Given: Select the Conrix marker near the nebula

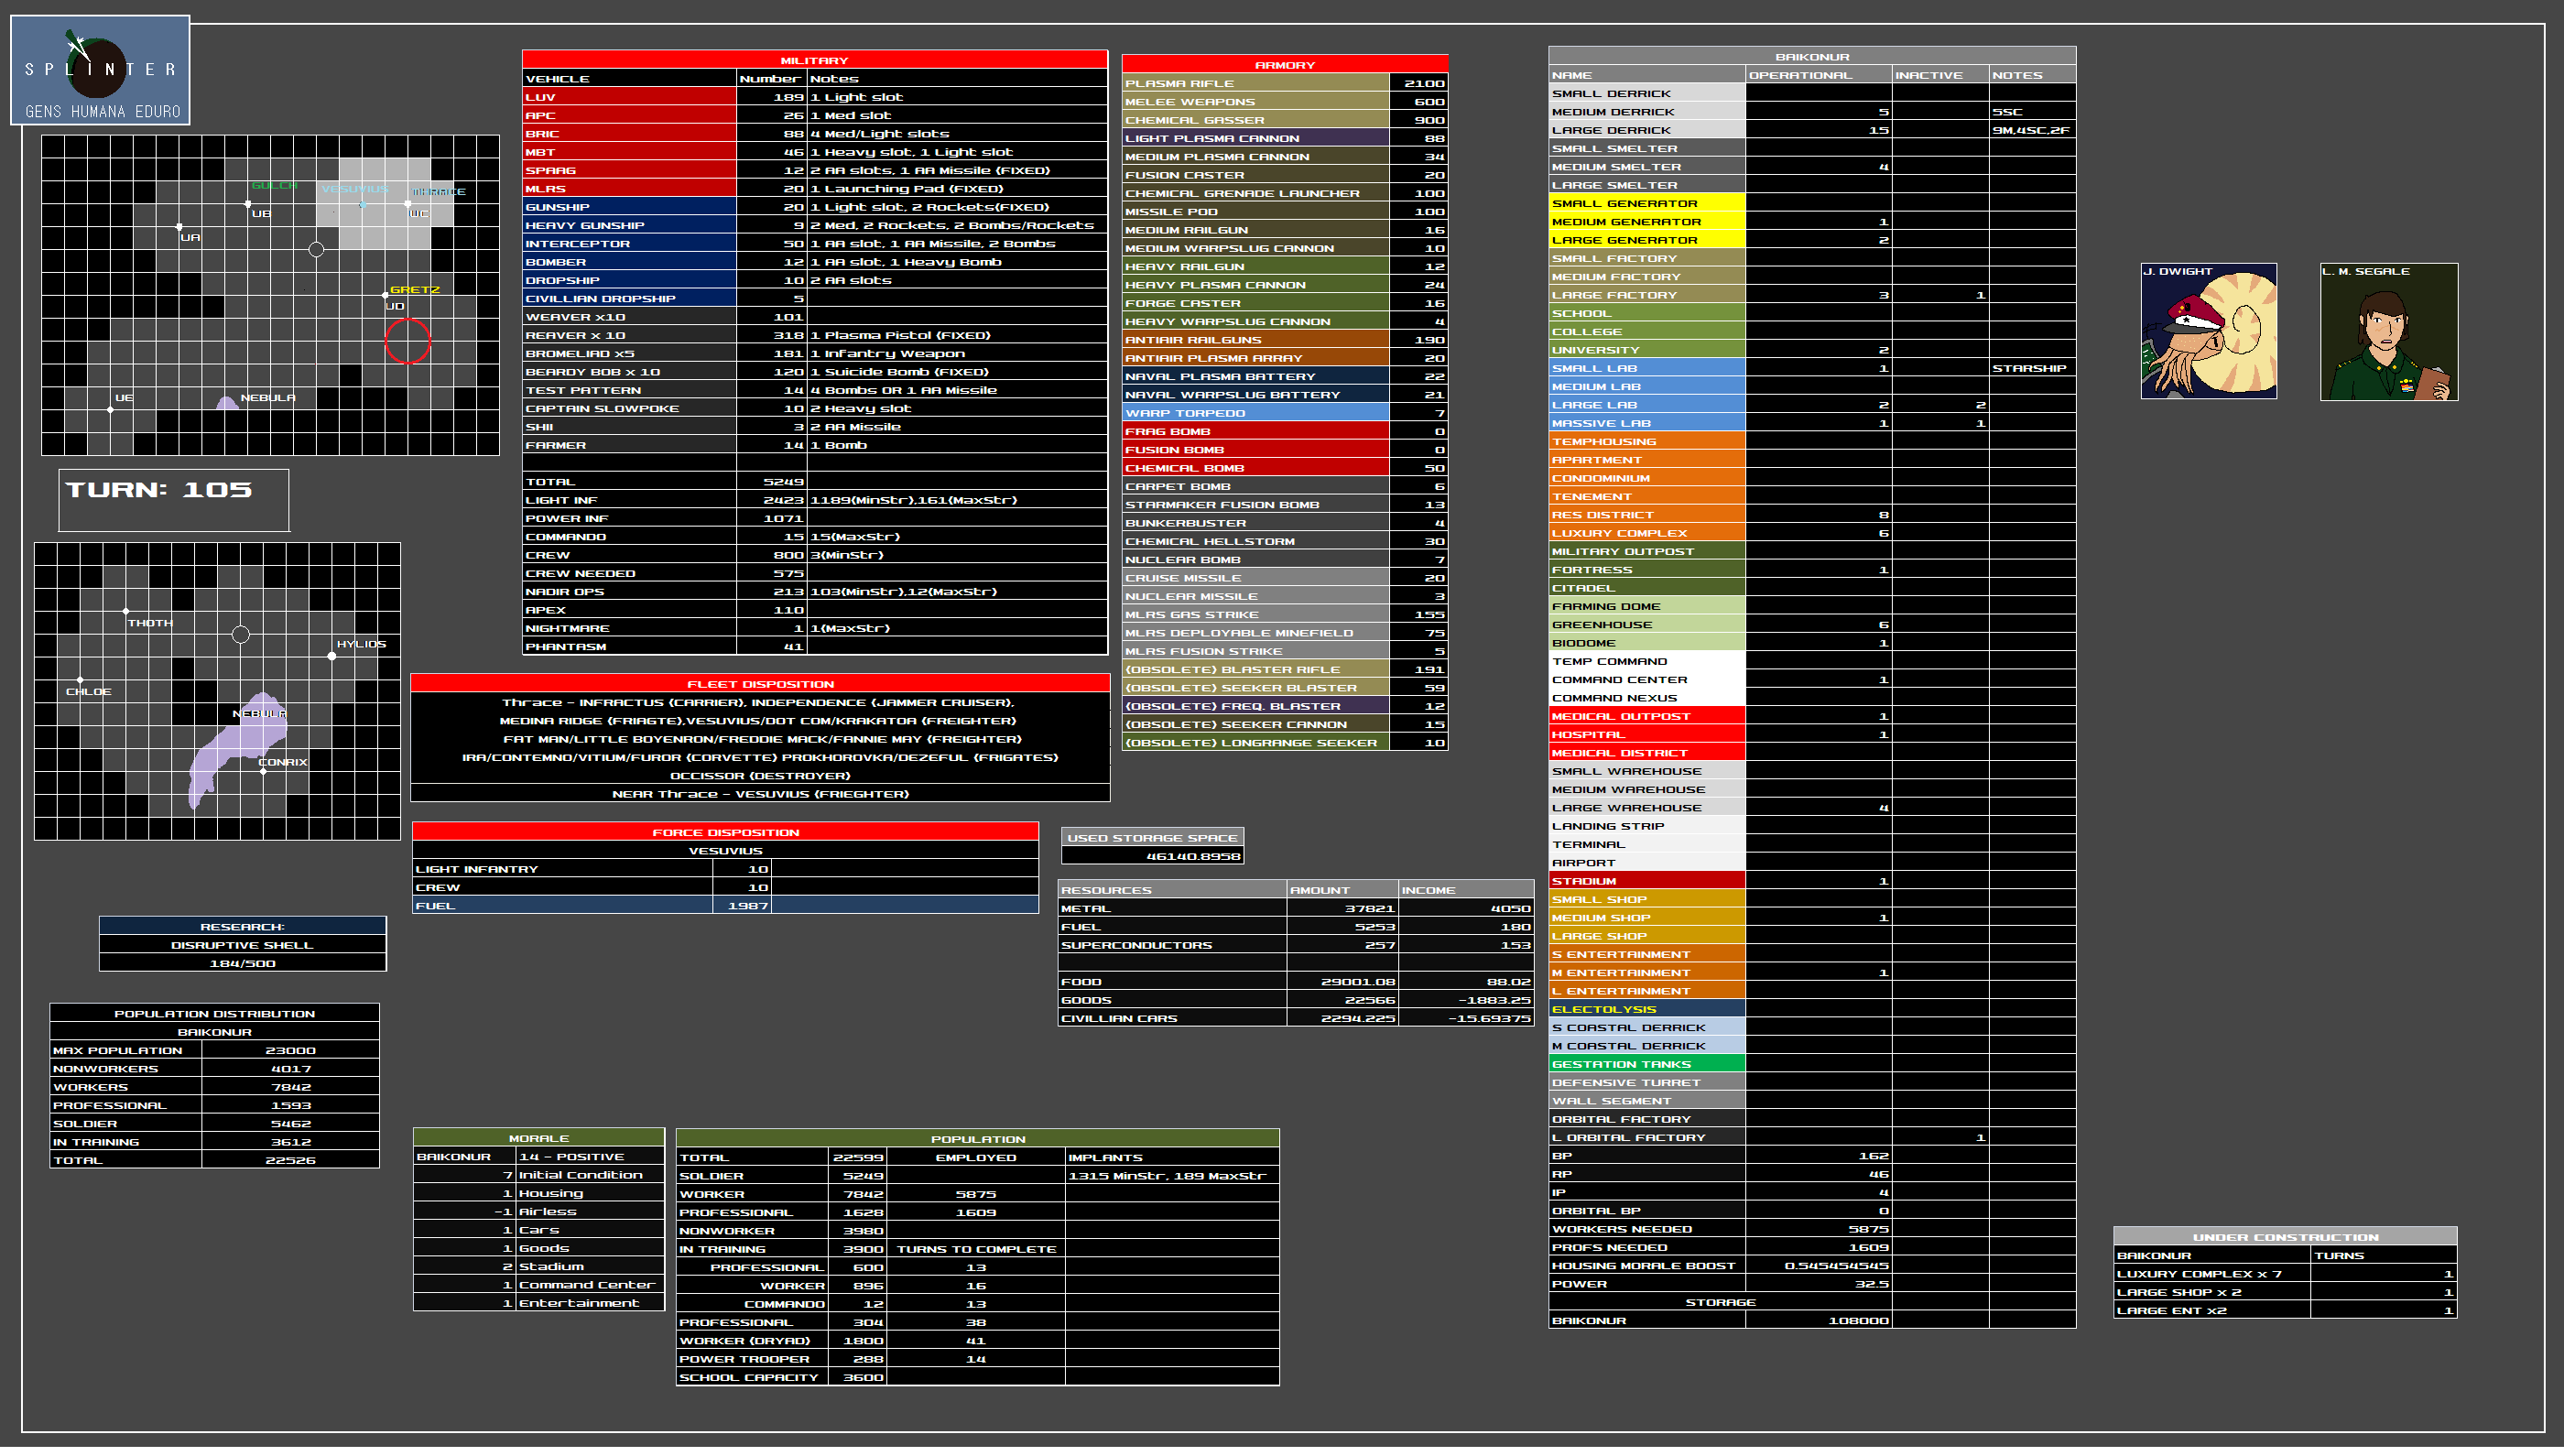Looking at the screenshot, I should 263,771.
